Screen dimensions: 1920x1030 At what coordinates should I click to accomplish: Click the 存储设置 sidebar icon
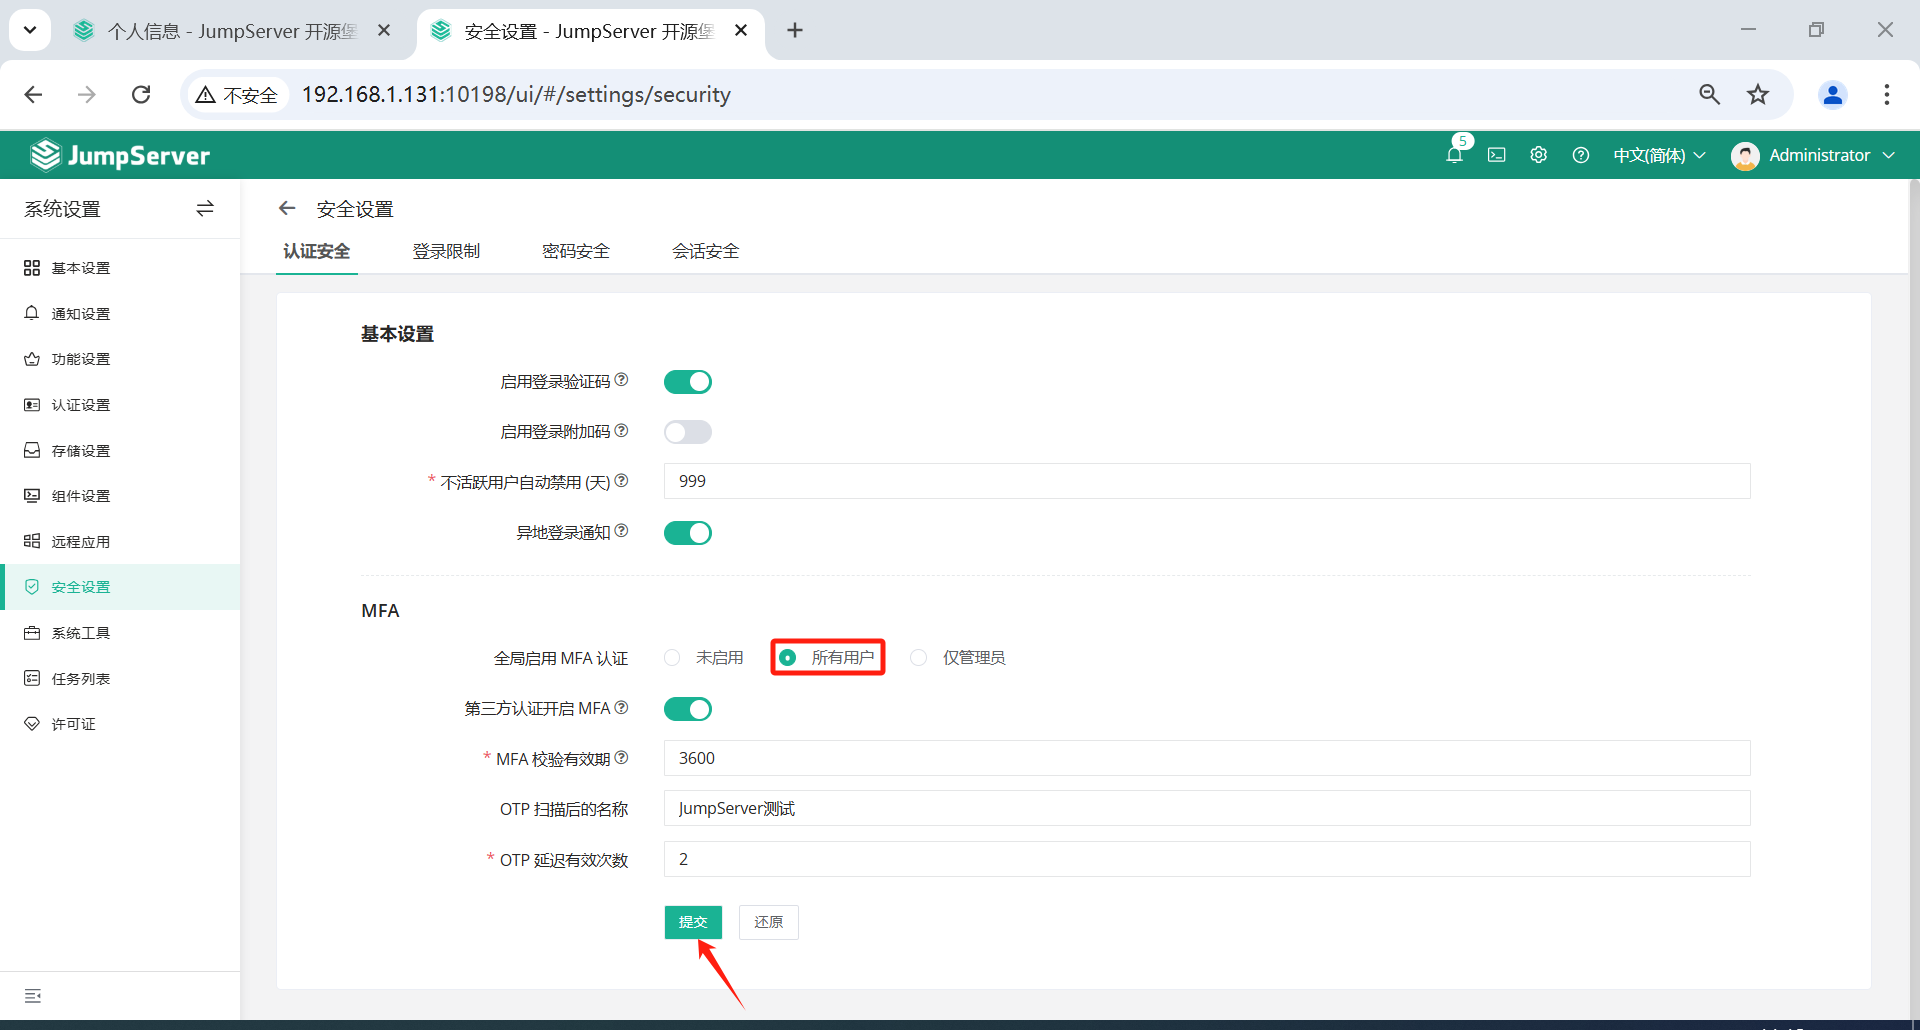[32, 450]
